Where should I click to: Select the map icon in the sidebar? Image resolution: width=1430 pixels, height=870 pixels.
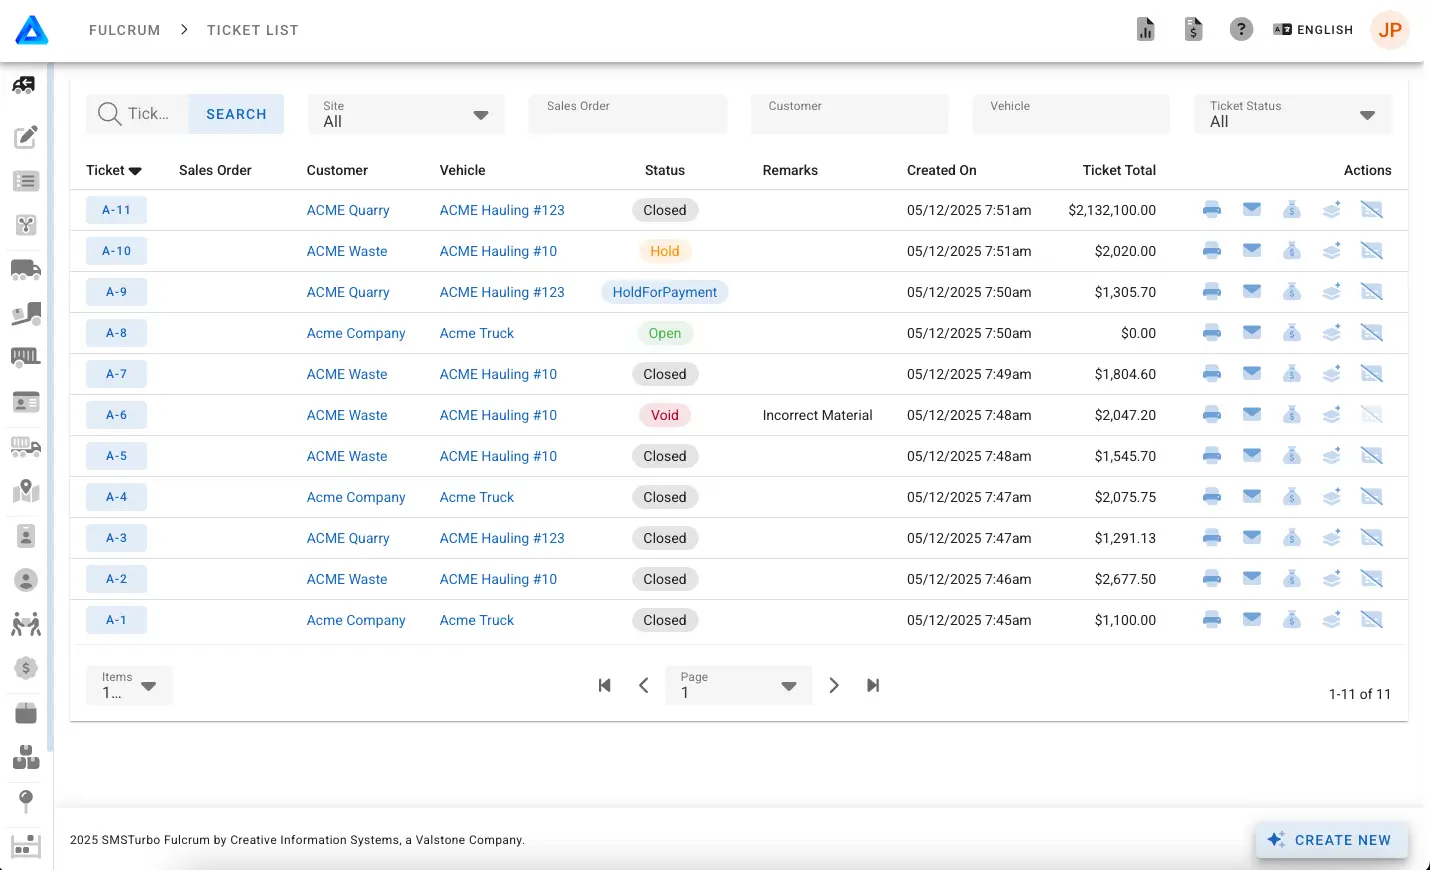(x=25, y=492)
